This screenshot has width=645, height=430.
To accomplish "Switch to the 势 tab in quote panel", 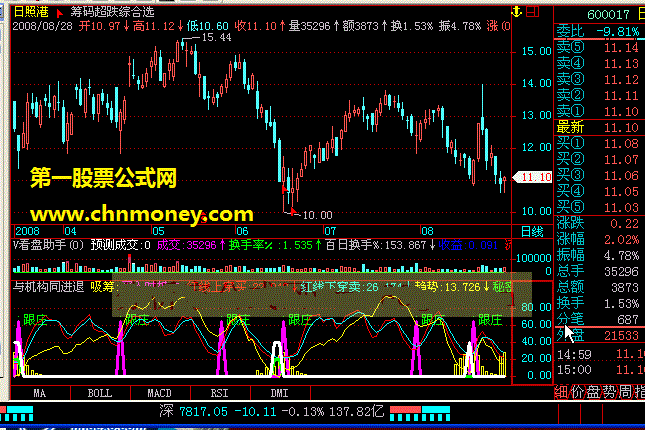I will (x=608, y=392).
